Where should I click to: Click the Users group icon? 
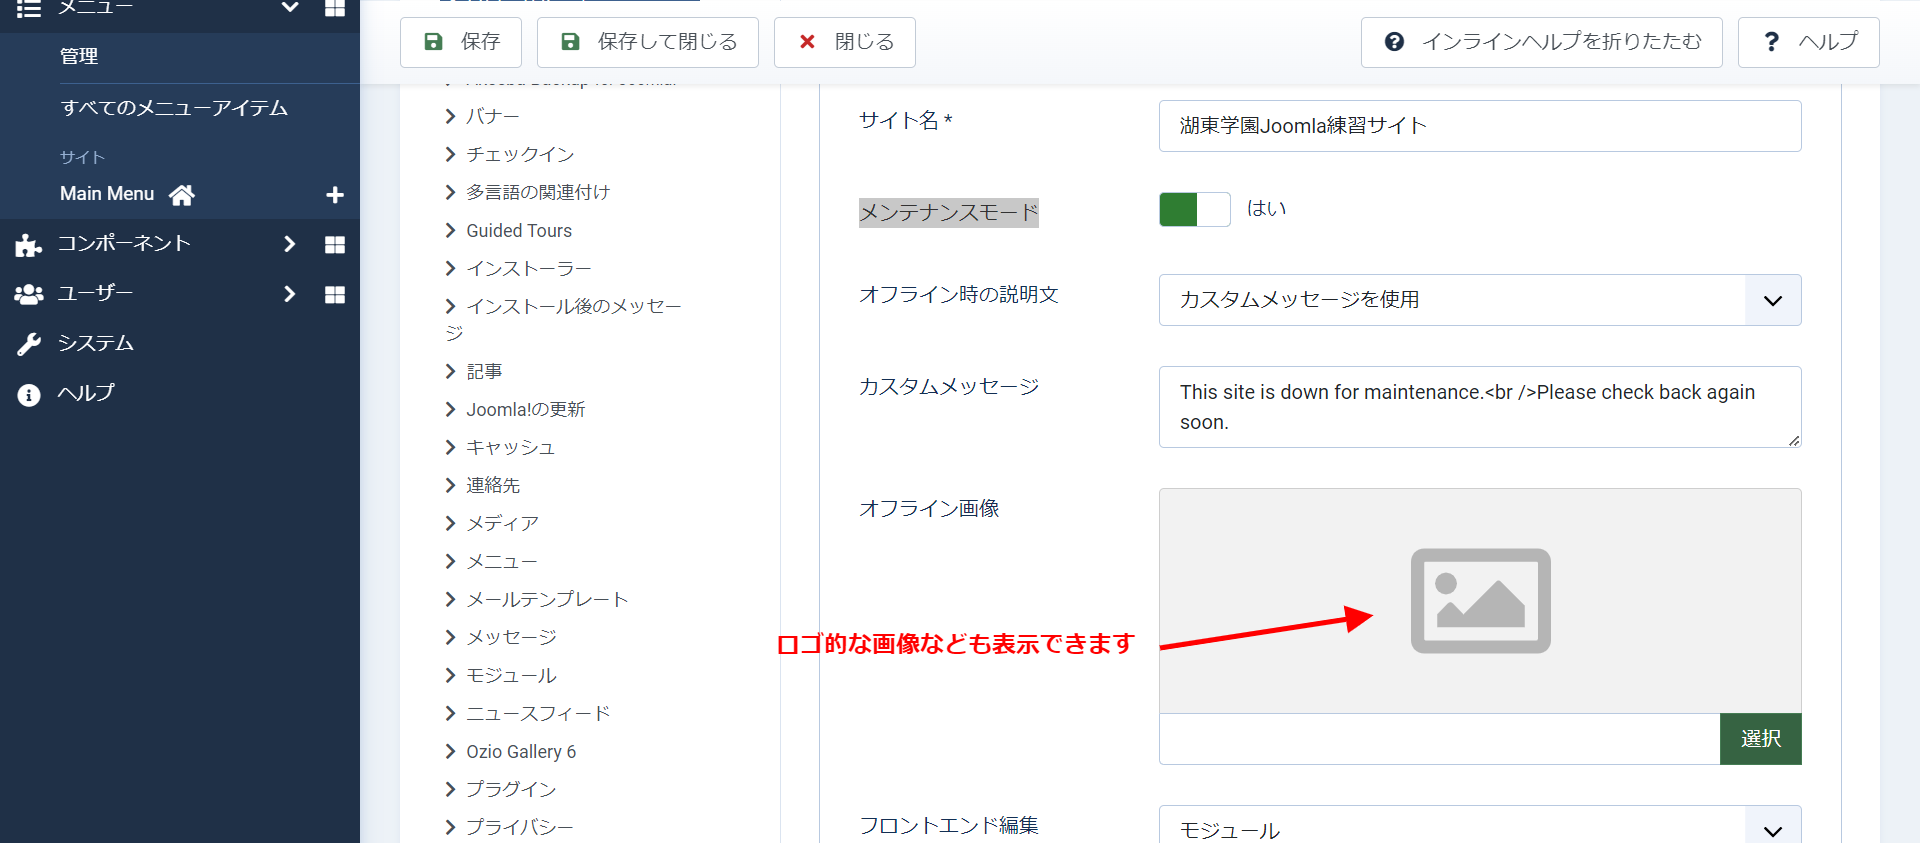click(29, 295)
